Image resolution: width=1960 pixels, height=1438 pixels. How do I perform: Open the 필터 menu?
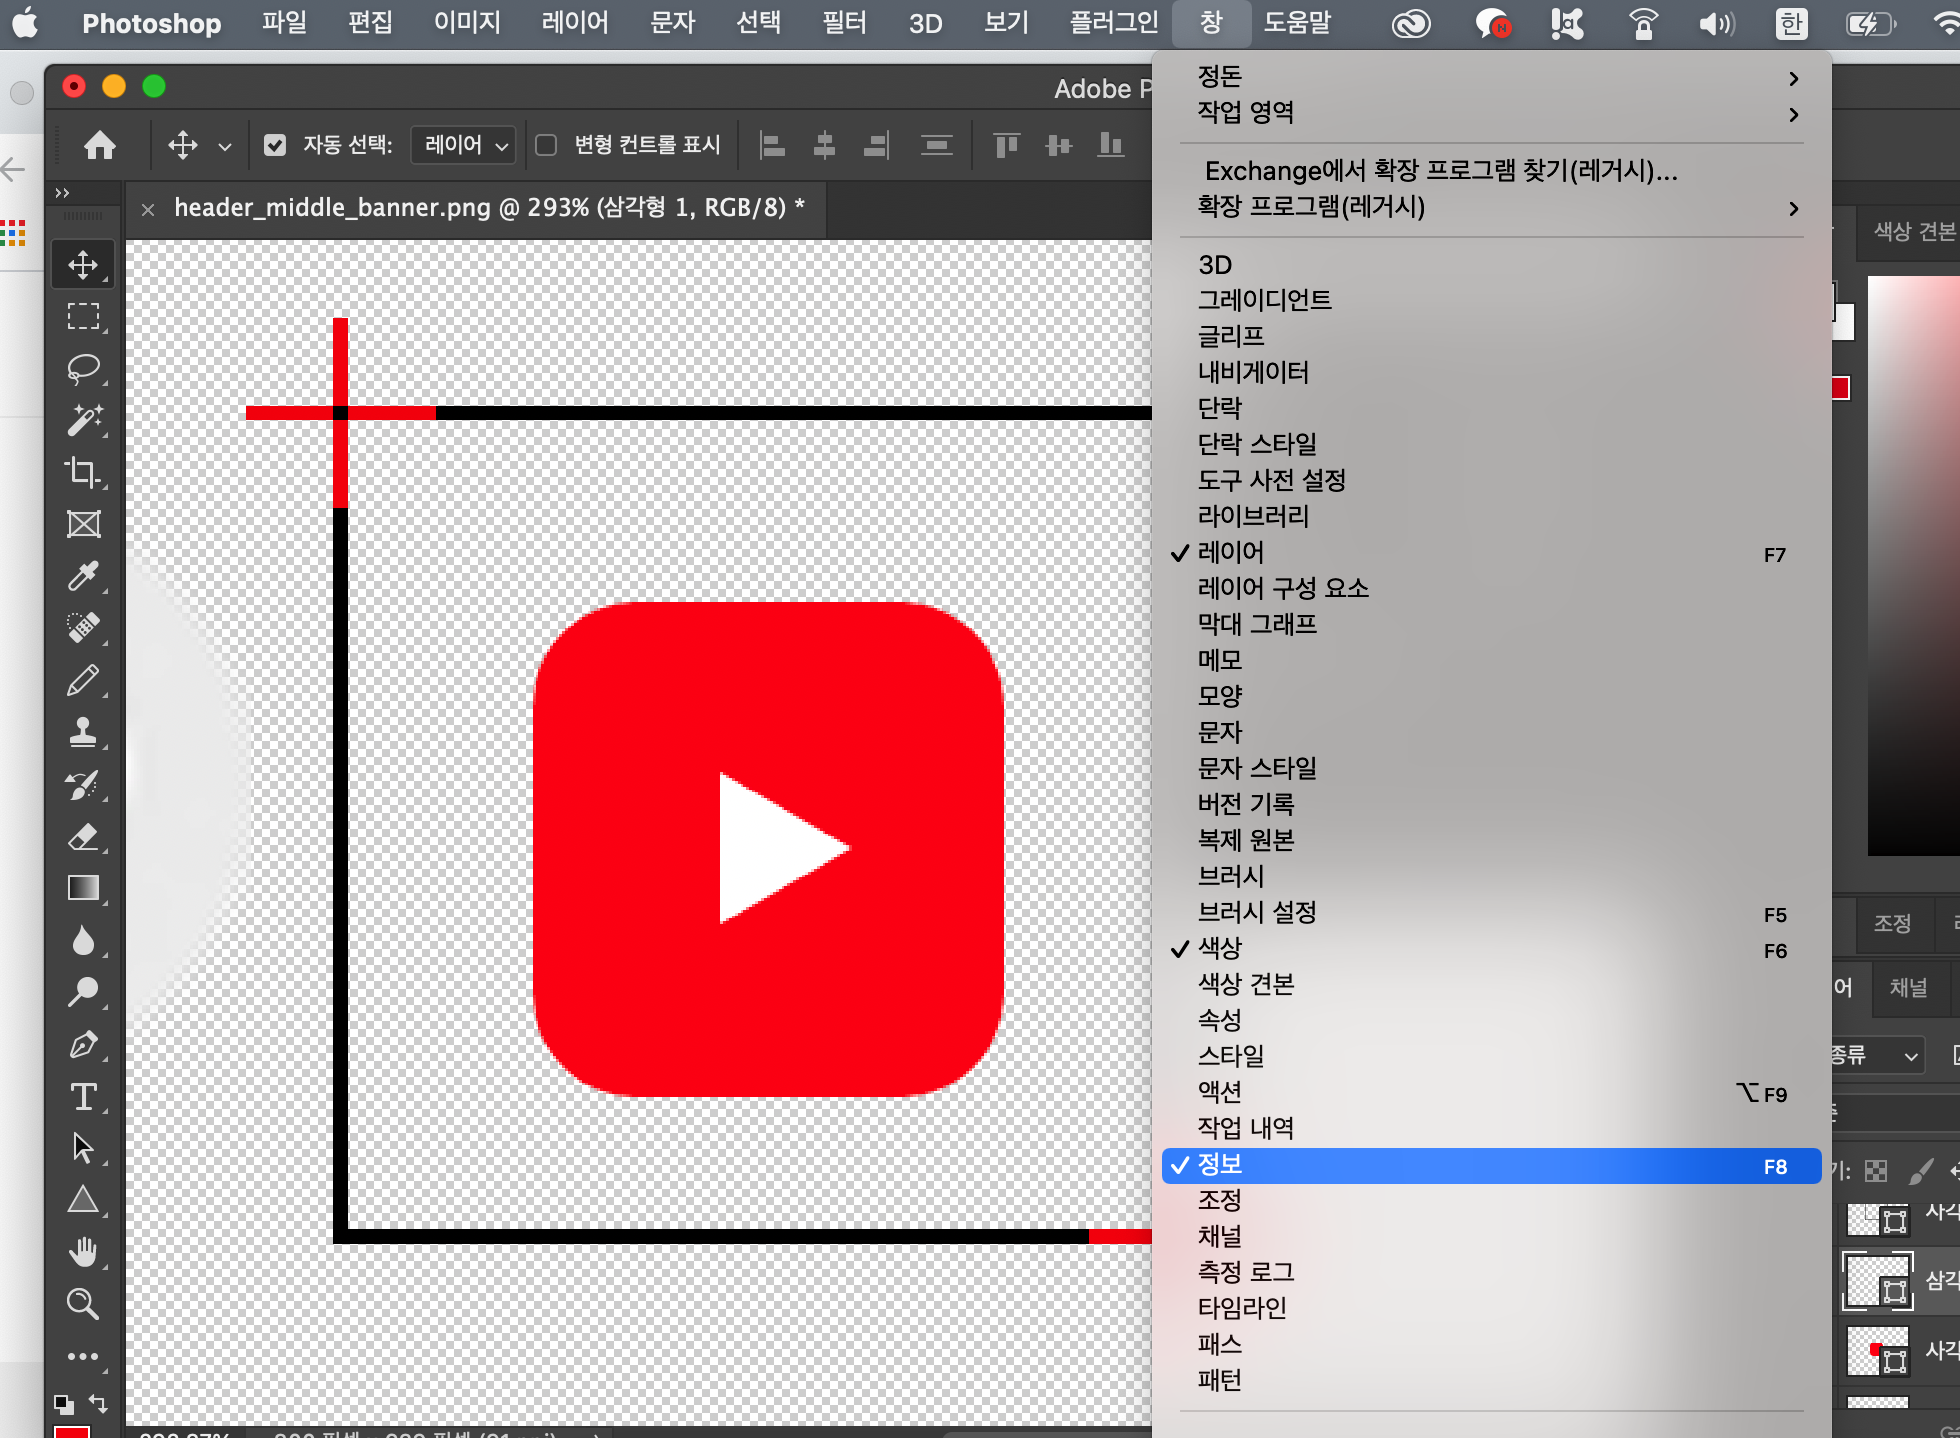click(843, 23)
